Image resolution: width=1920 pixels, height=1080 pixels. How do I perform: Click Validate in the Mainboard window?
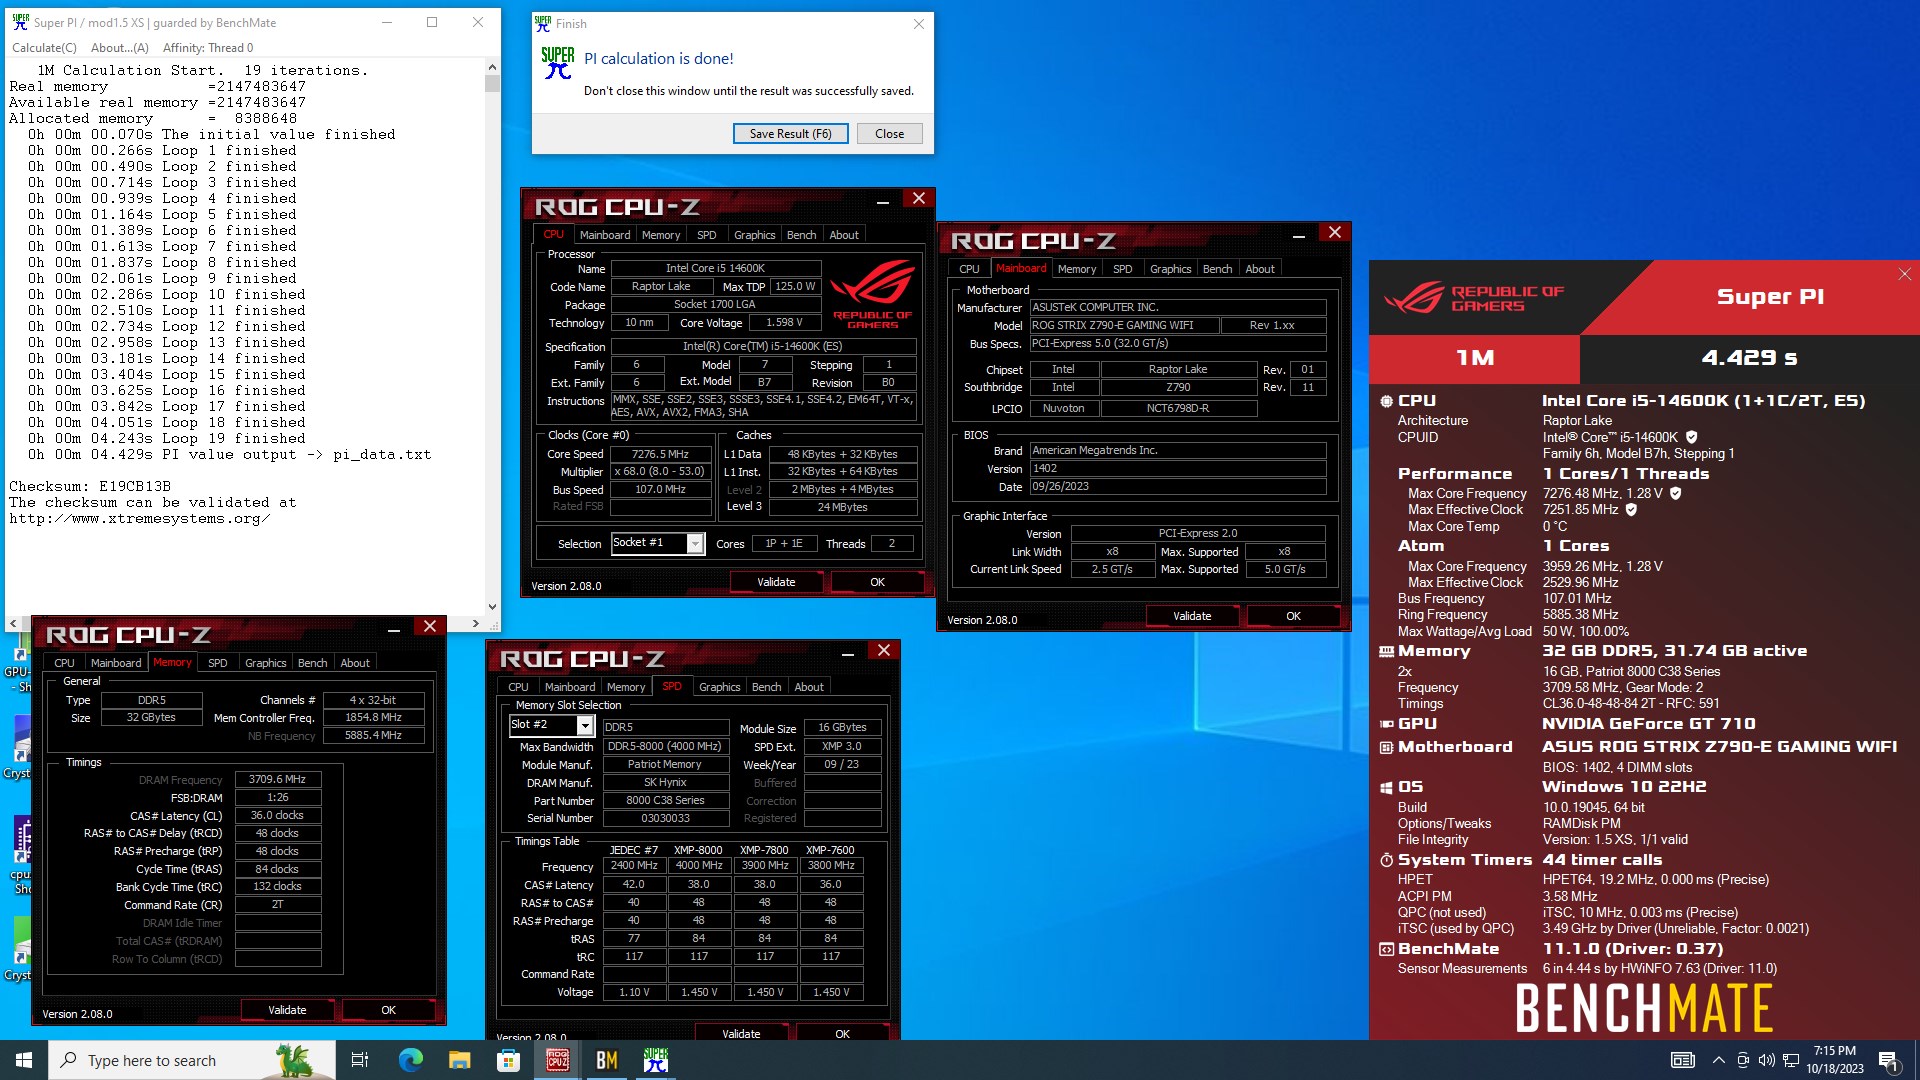click(1192, 616)
